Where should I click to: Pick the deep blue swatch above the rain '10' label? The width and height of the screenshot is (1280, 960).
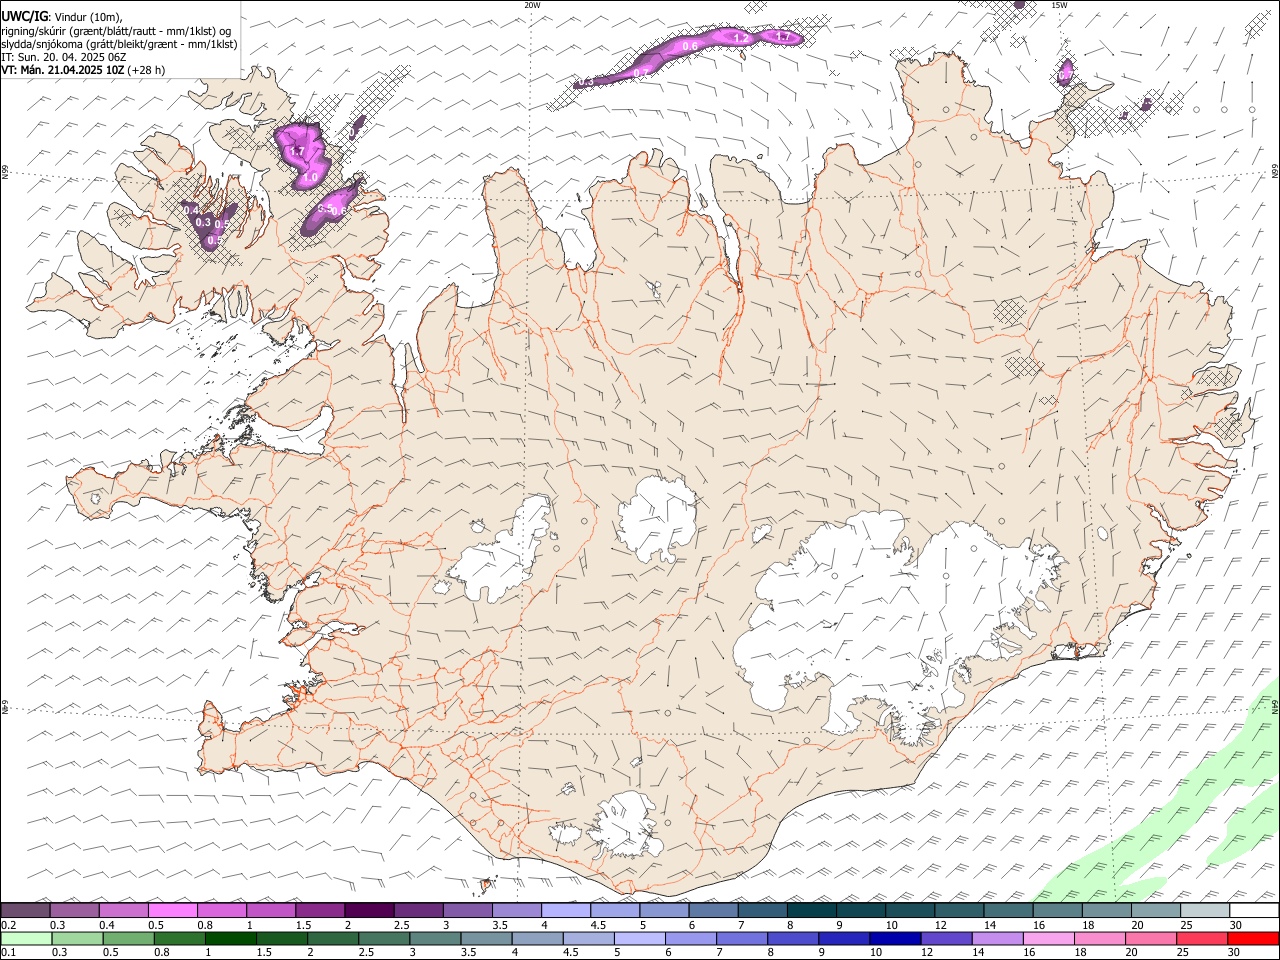point(894,938)
